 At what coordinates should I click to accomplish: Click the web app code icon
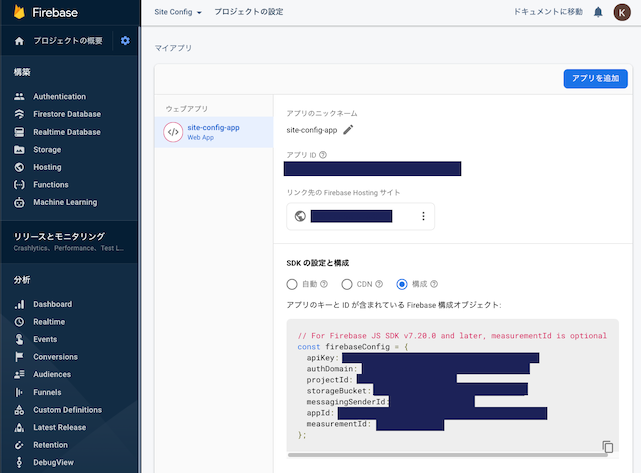click(x=173, y=132)
